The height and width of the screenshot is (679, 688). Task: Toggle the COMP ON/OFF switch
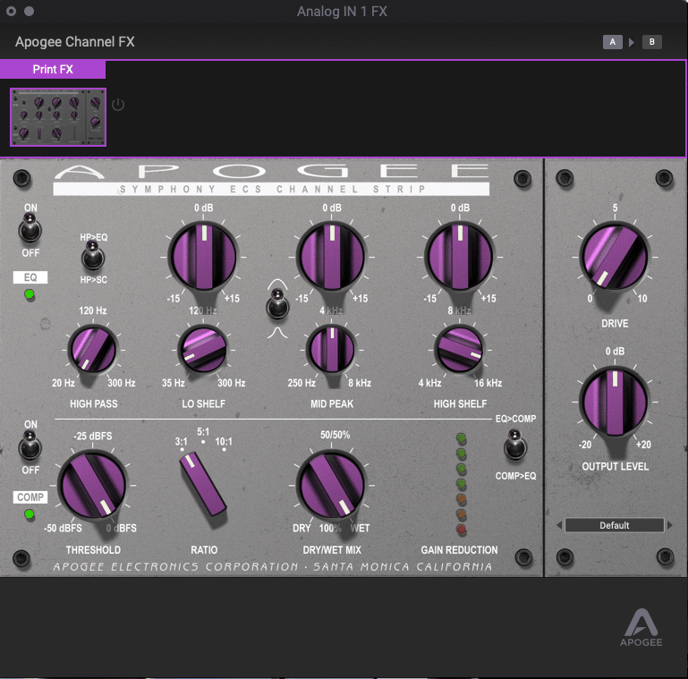(30, 446)
